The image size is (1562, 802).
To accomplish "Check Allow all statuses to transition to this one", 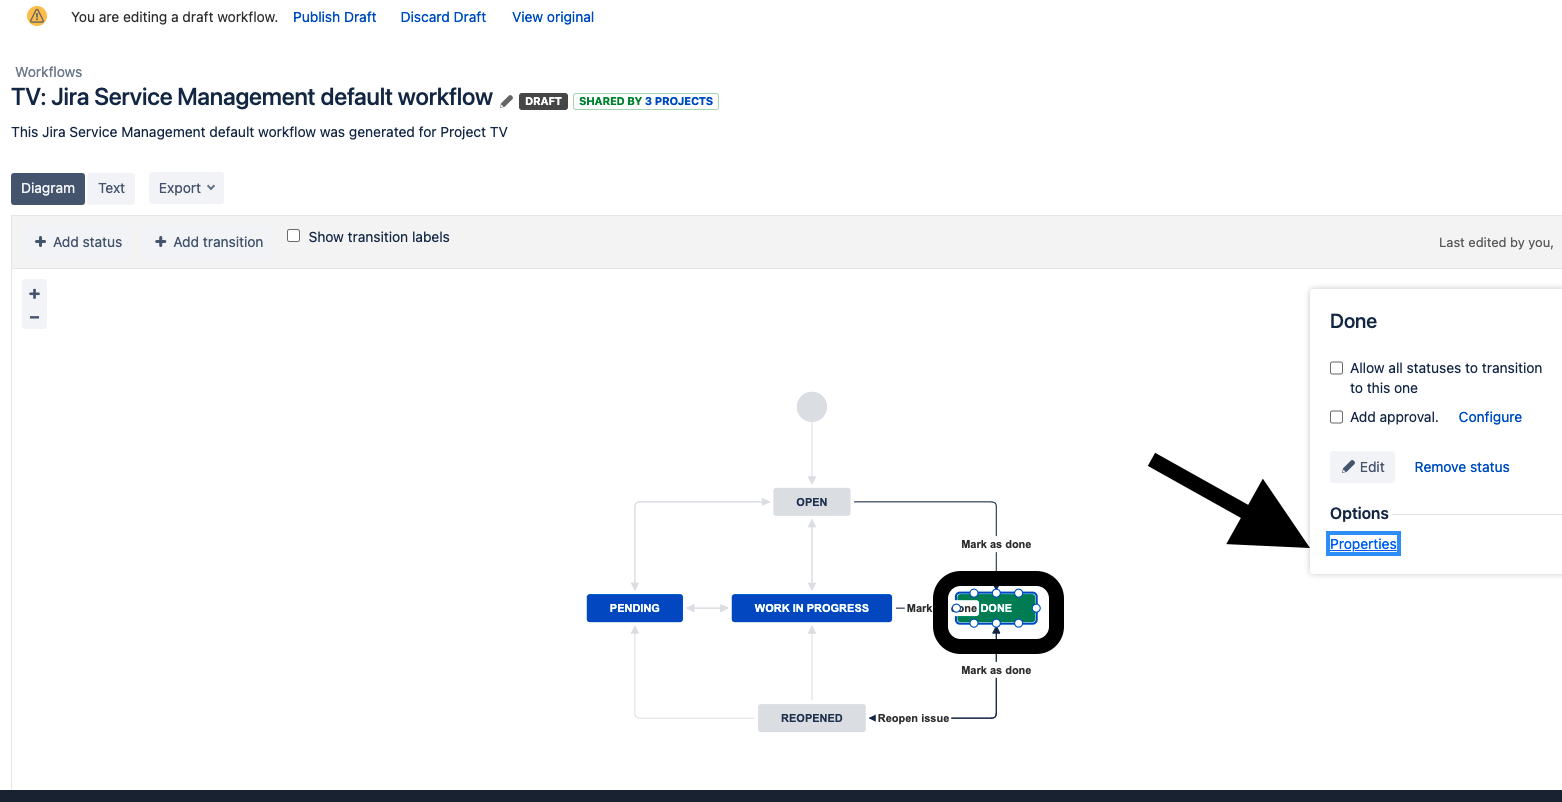I will click(x=1336, y=368).
